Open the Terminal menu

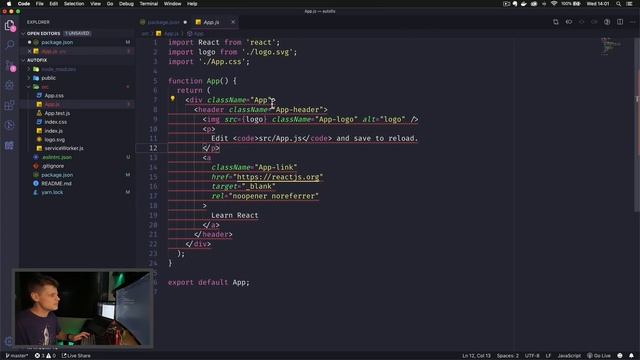click(x=149, y=4)
